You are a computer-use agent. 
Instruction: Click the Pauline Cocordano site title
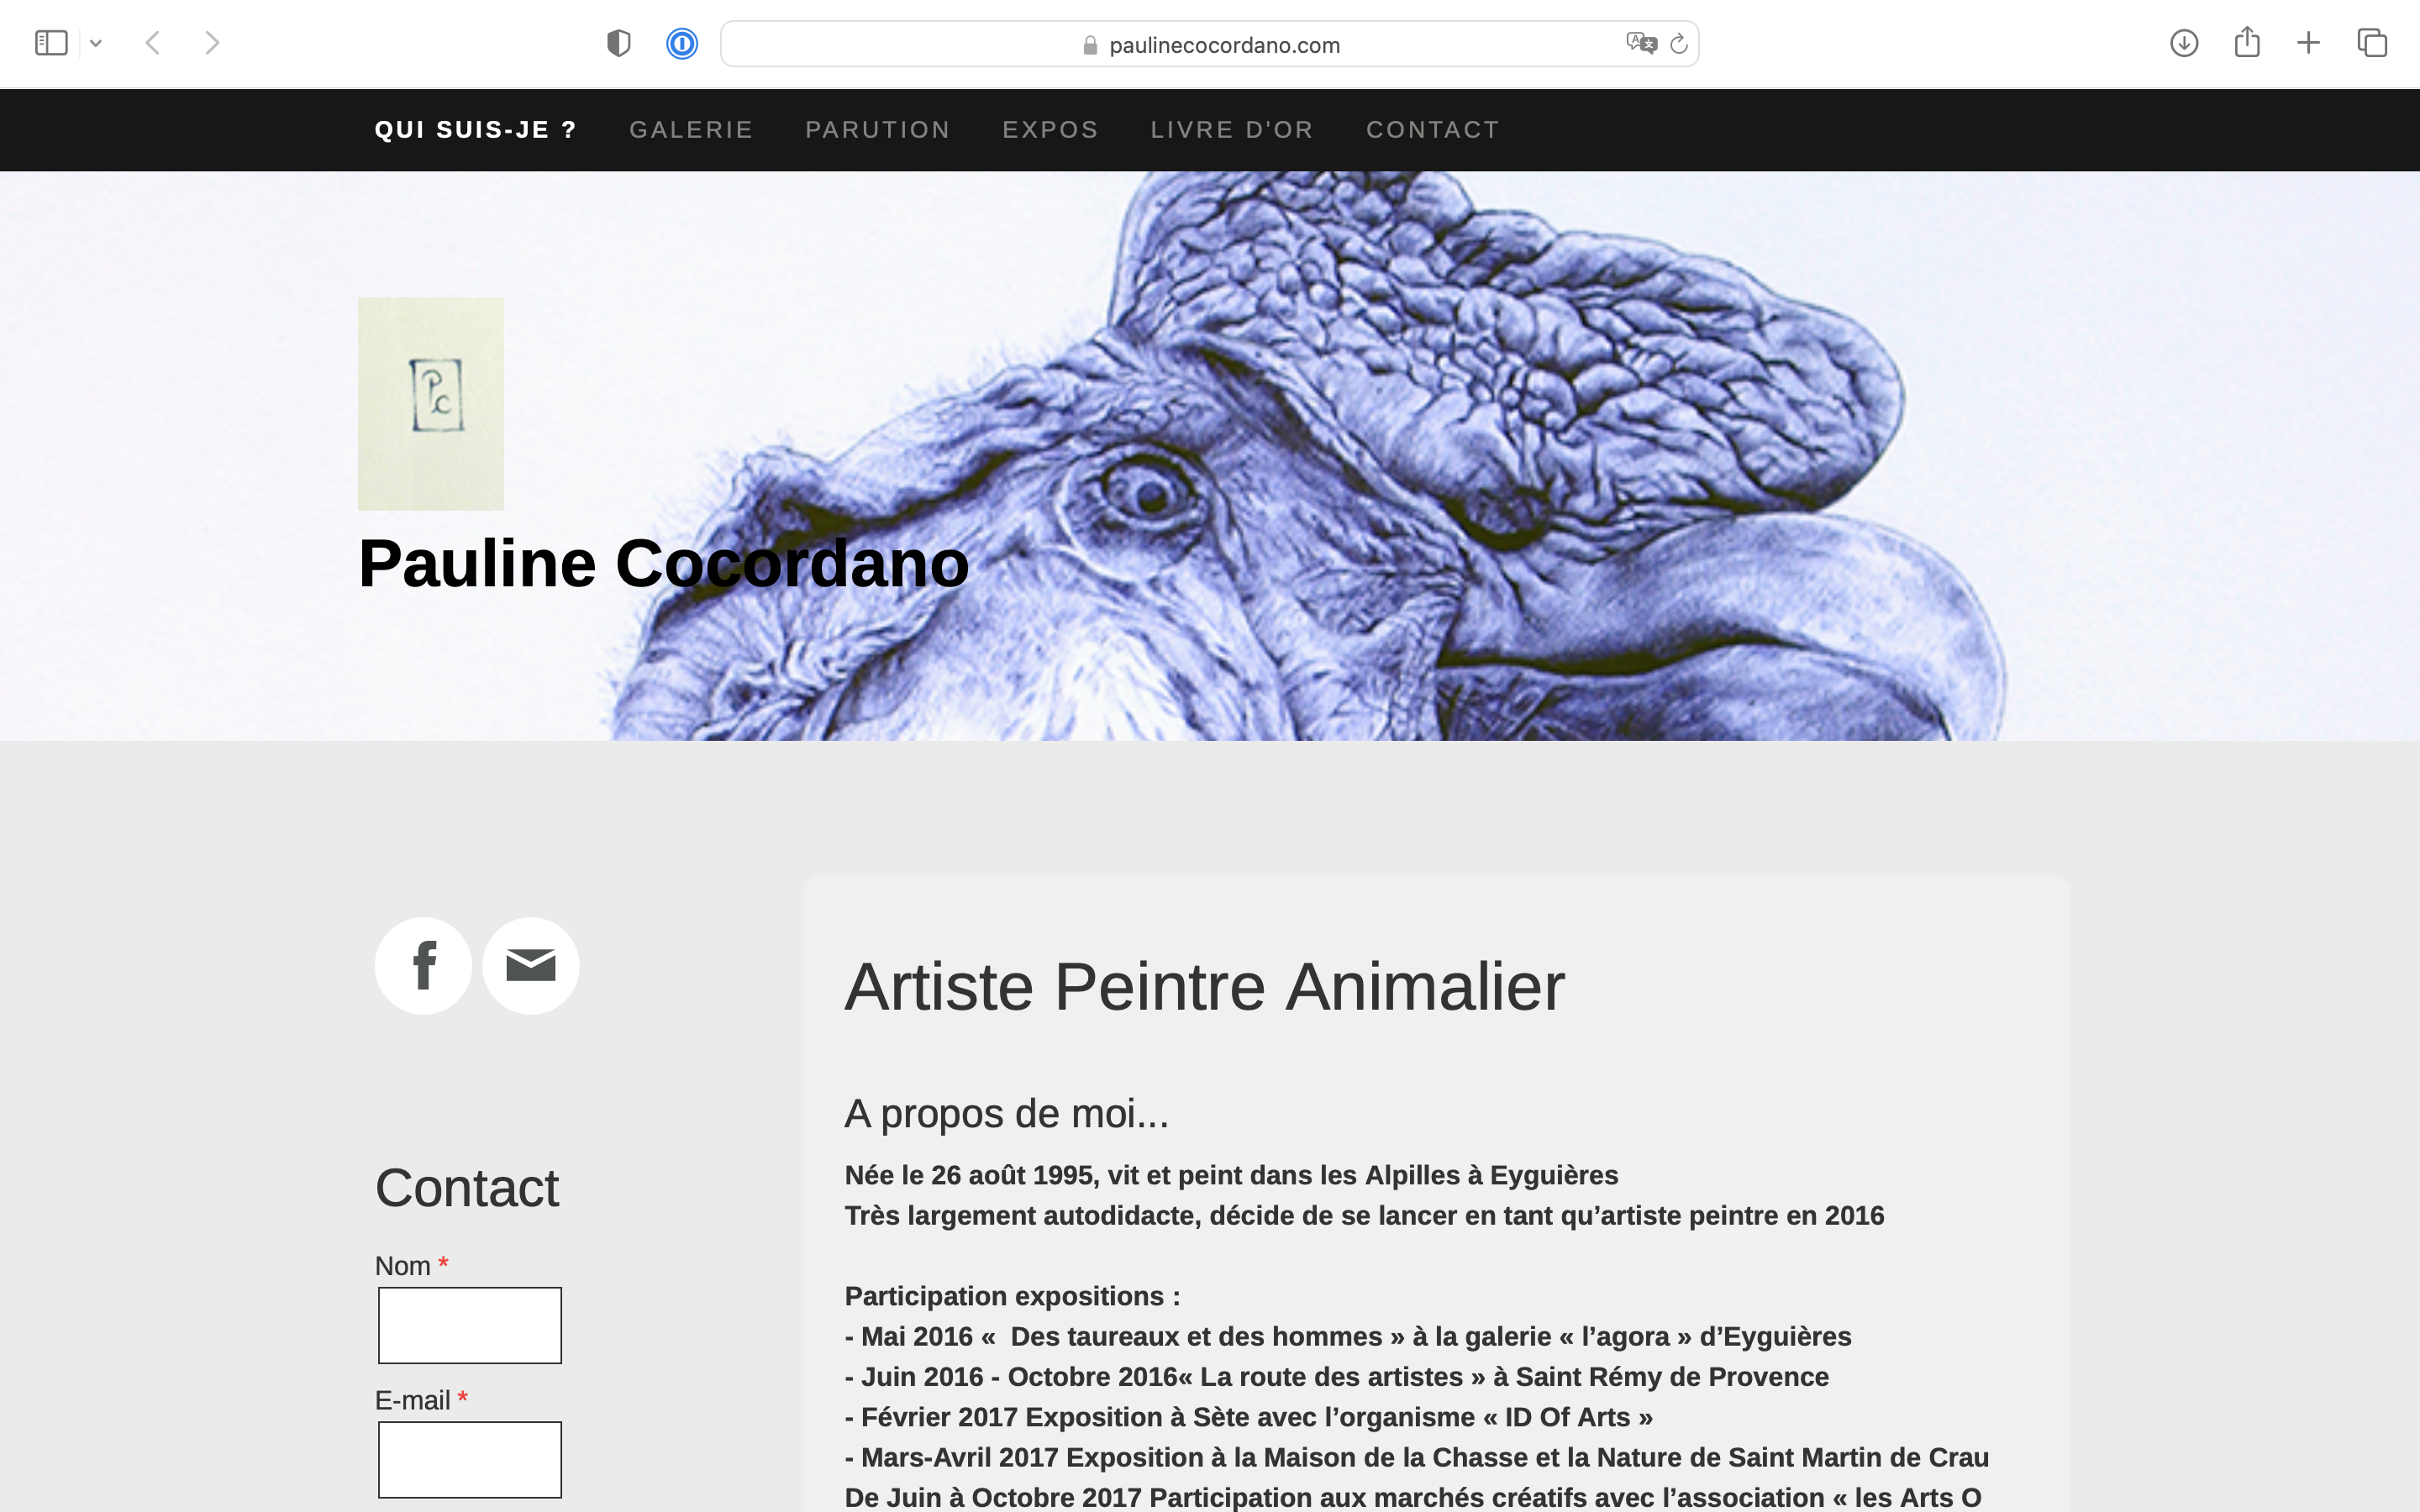click(x=663, y=563)
